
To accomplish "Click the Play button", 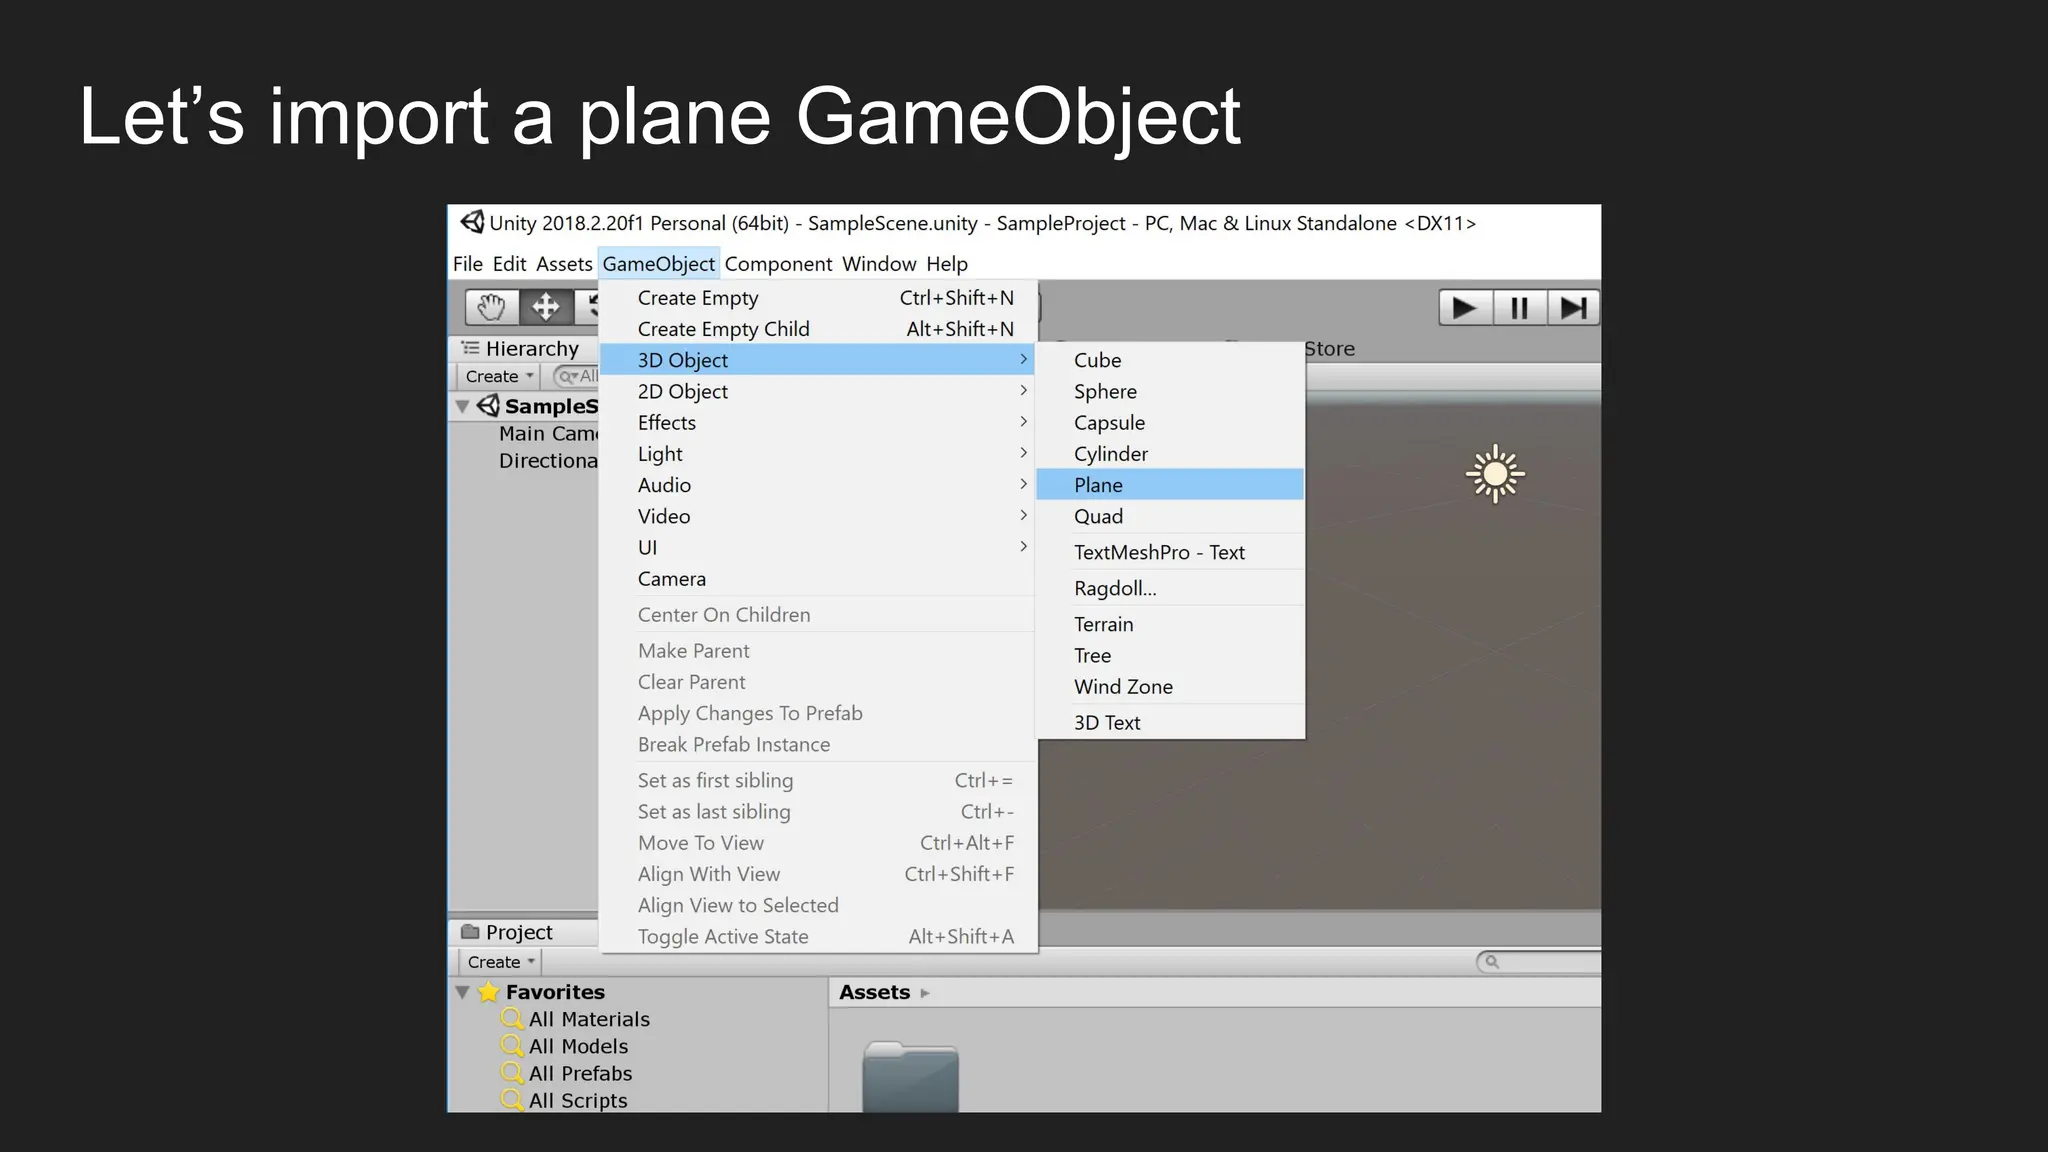I will click(x=1465, y=308).
